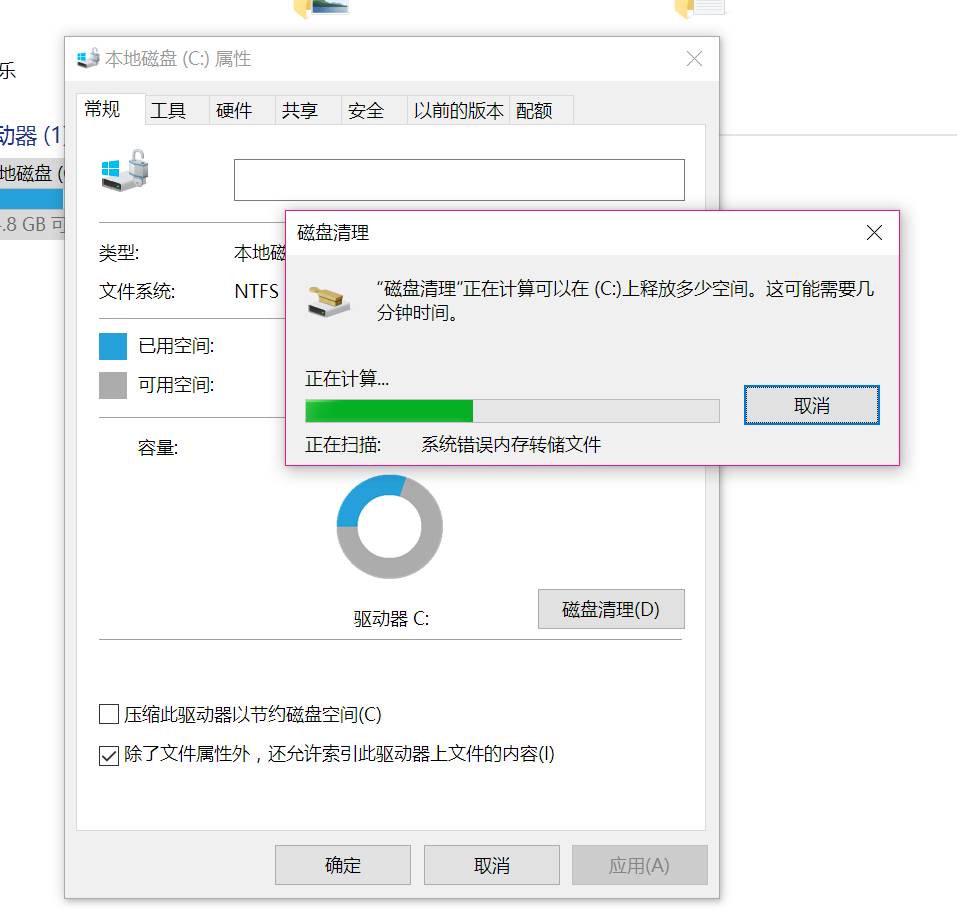Screen dimensions: 957x909
Task: Click the Disk Cleanup broom drive icon
Action: click(329, 301)
